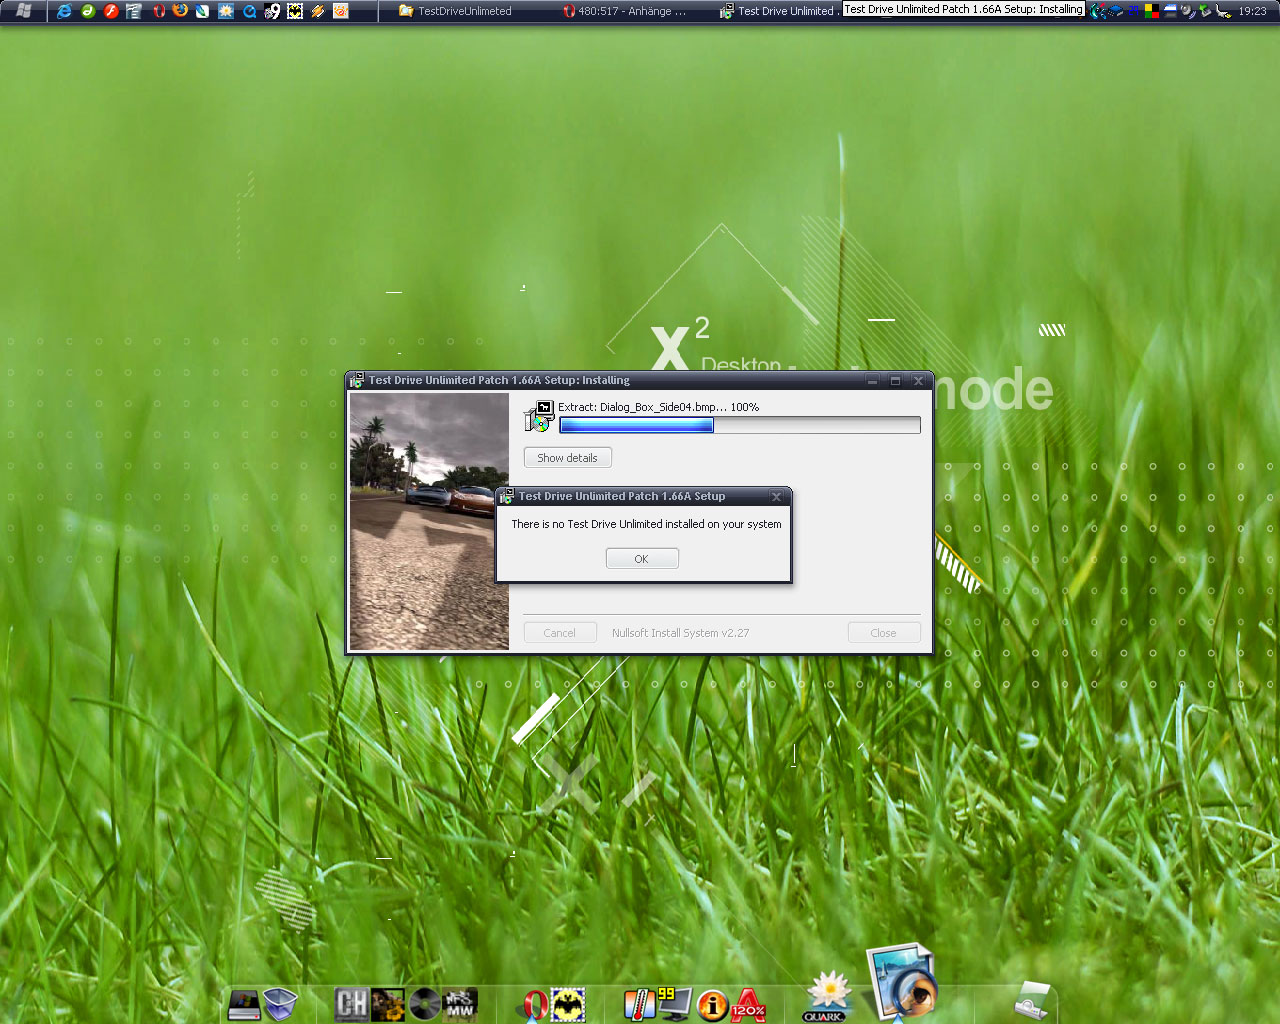Screen dimensions: 1280x1024
Task: Launch Flash from the quick launch bar
Action: click(111, 11)
